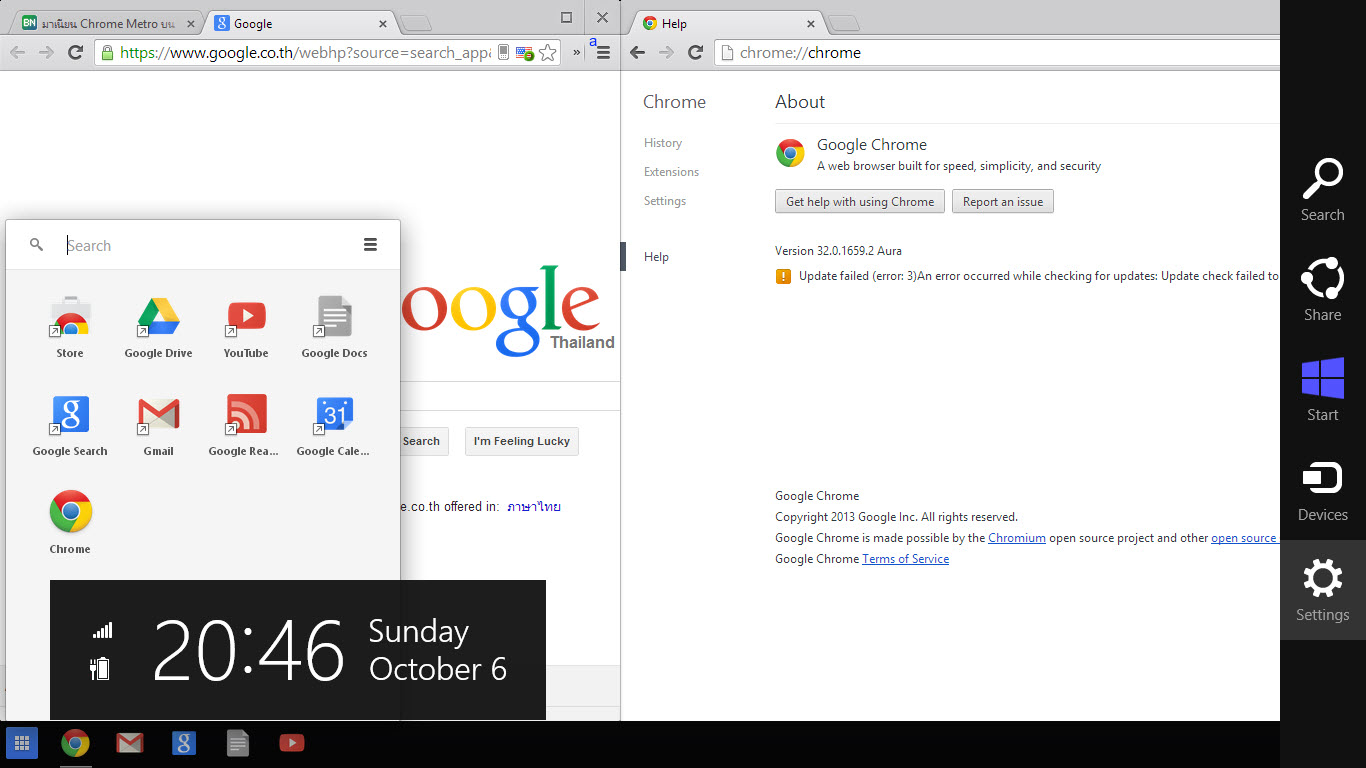Screen dimensions: 1366x768
Task: Click Chrome icon on the shelf
Action: coord(75,743)
